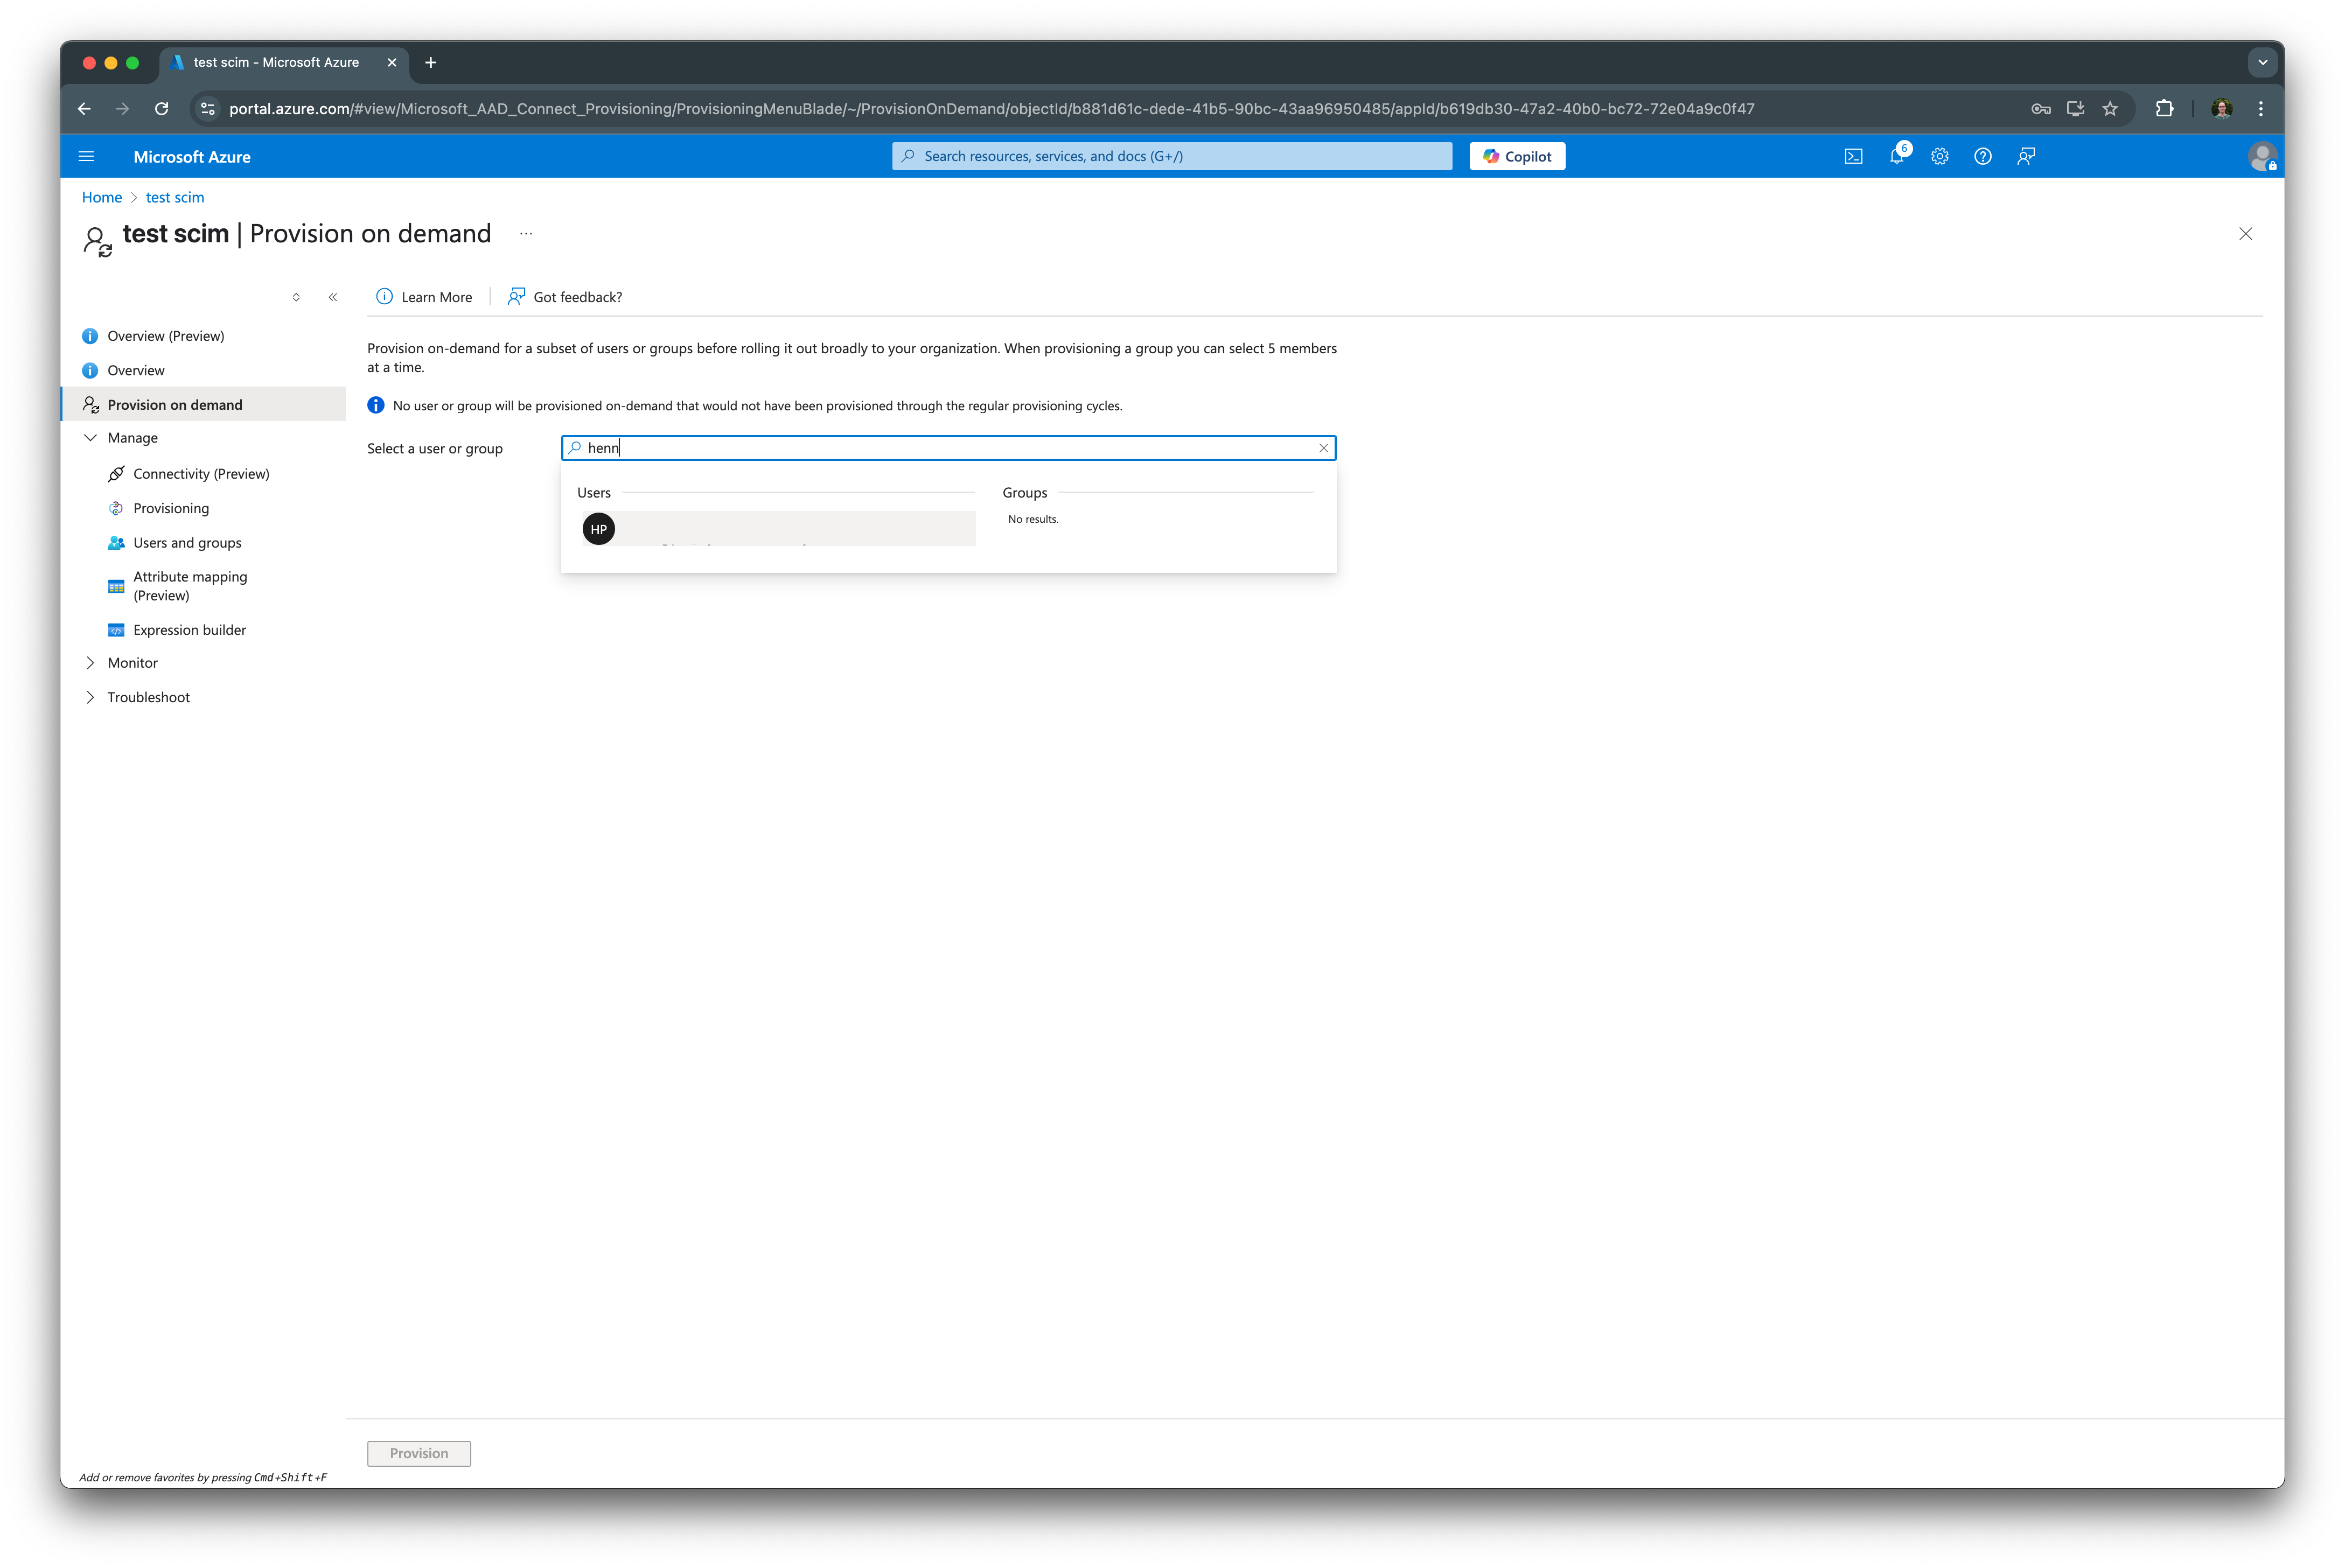Click the Provision button
The width and height of the screenshot is (2345, 1568).
[x=419, y=1453]
